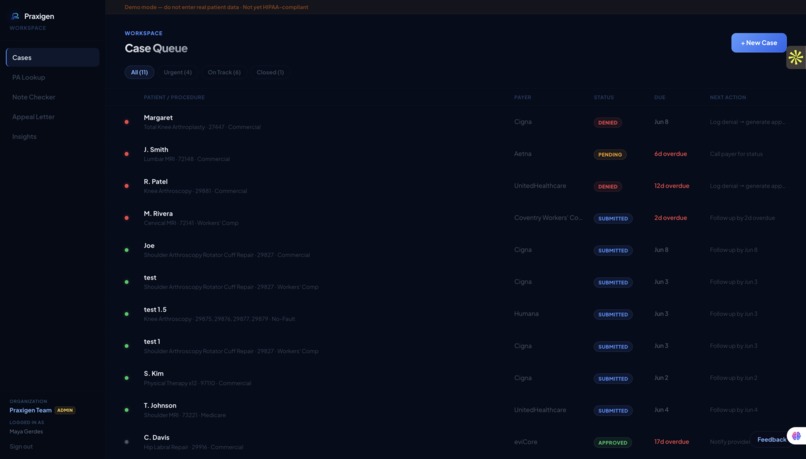Click the PATIENT / PROCEDURE column header
Image resolution: width=806 pixels, height=459 pixels.
click(174, 97)
